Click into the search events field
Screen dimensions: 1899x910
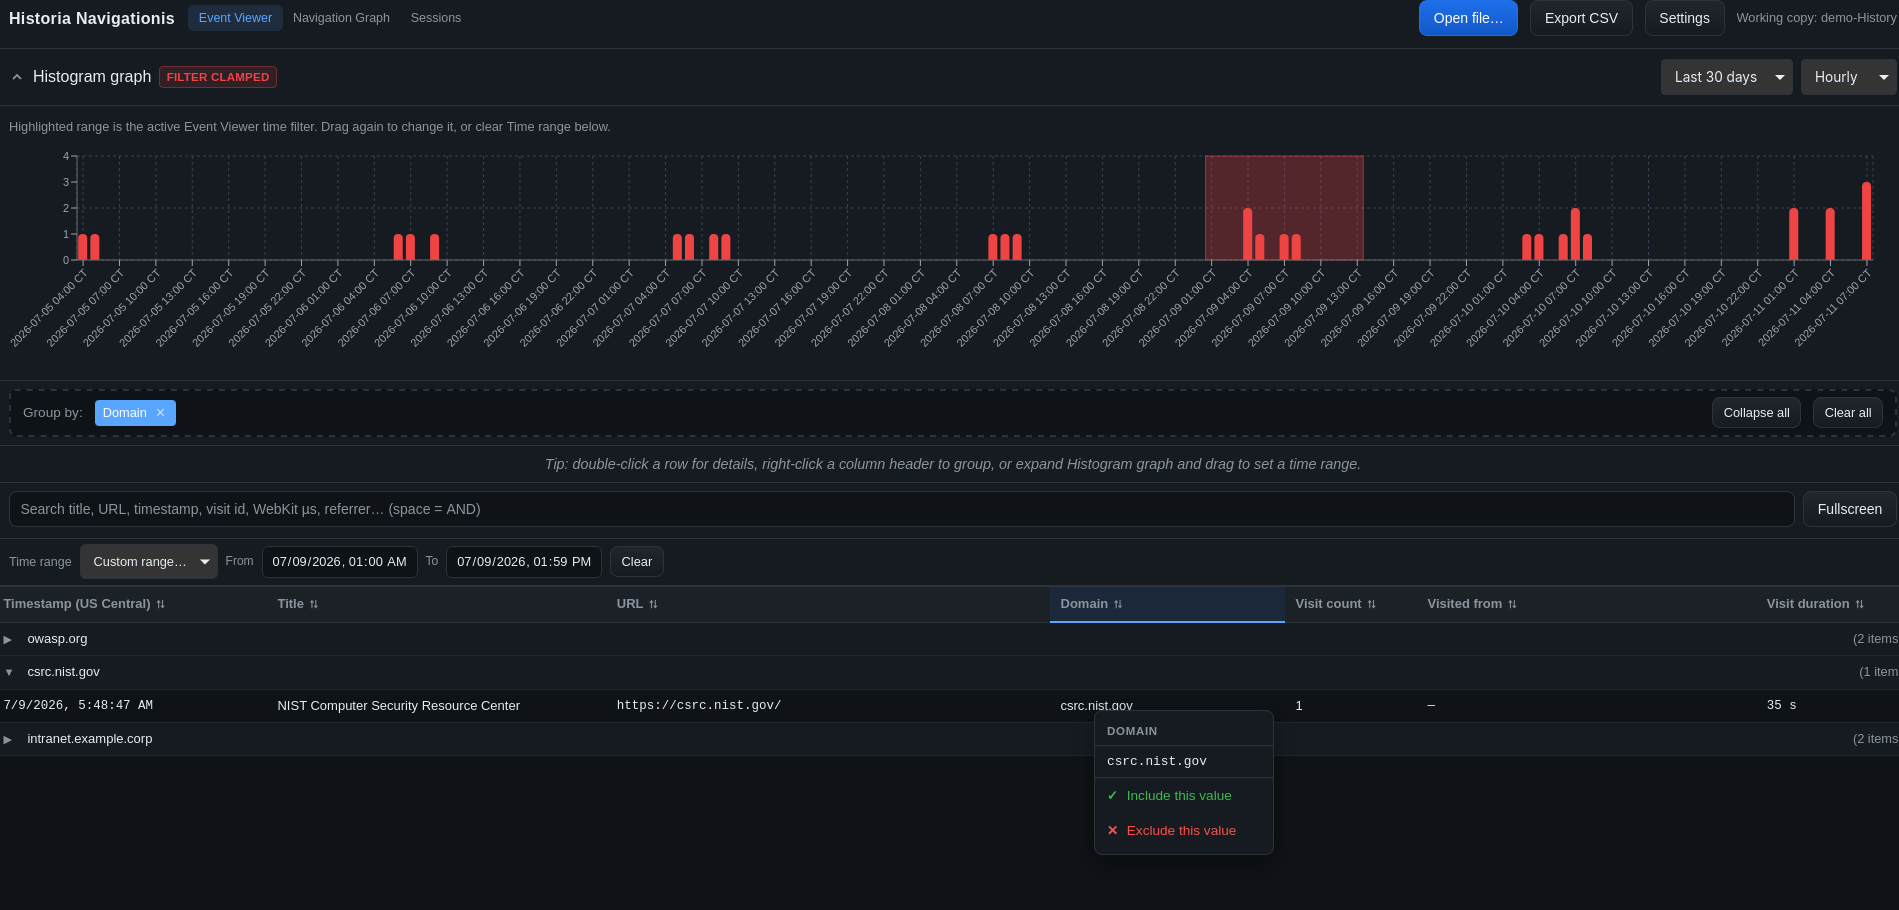[901, 509]
